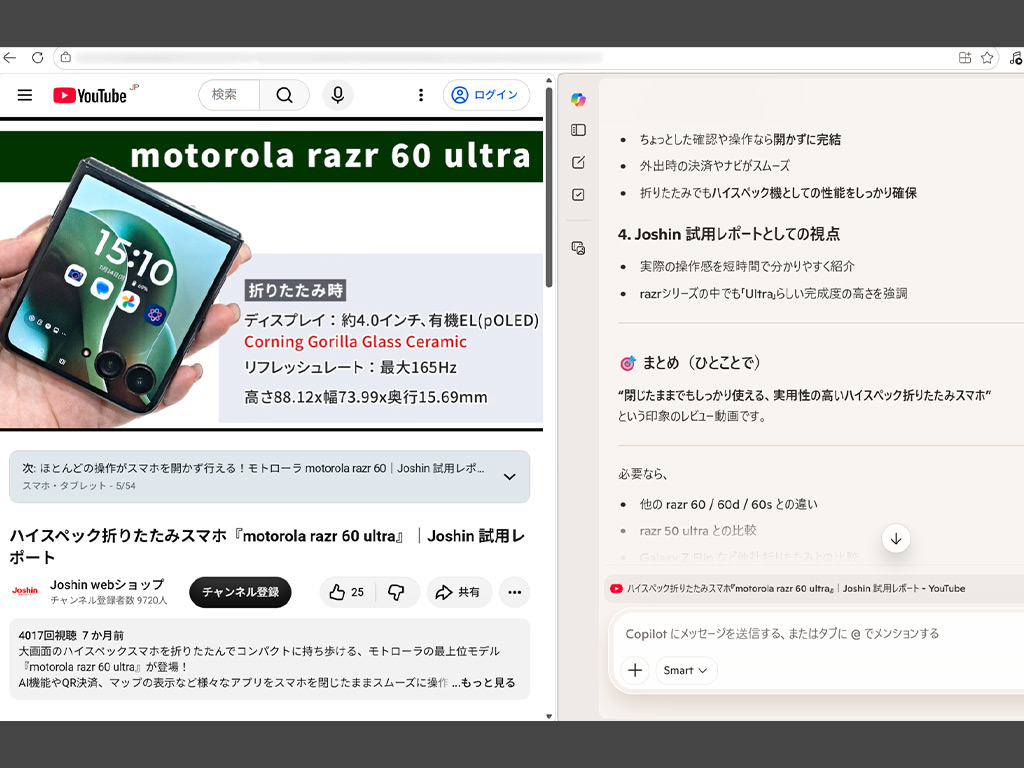Click the music note icon at browser edge

click(x=1016, y=57)
